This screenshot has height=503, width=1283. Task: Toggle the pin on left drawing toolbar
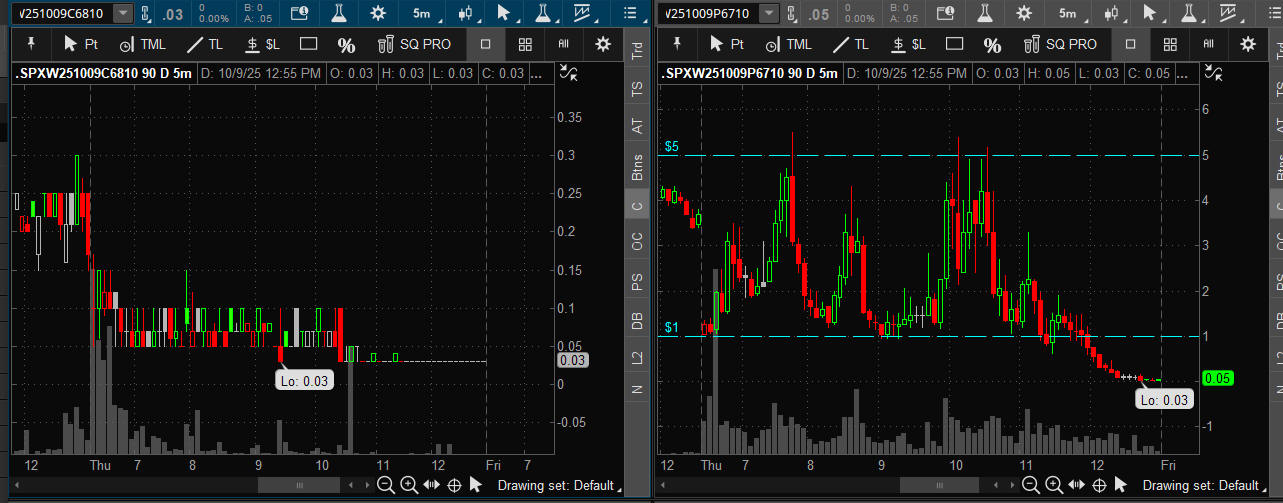pyautogui.click(x=33, y=44)
